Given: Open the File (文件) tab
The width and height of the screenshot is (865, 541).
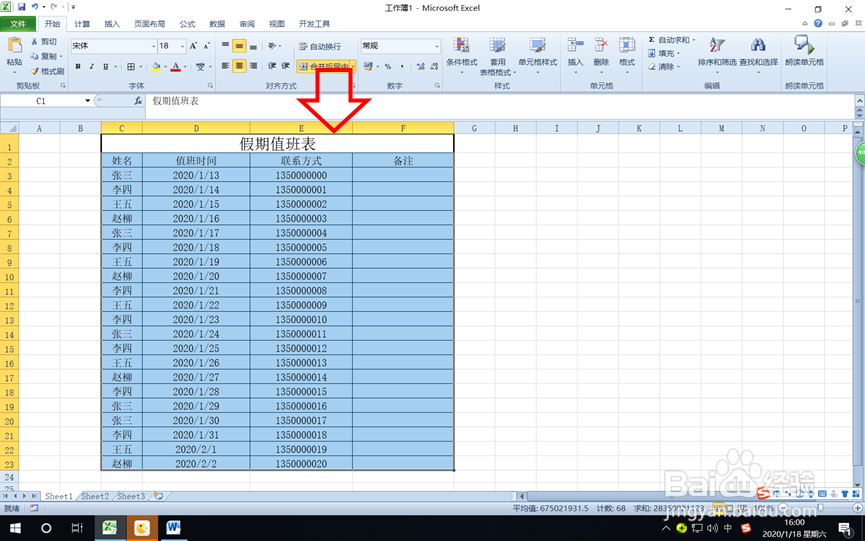Looking at the screenshot, I should click(18, 24).
